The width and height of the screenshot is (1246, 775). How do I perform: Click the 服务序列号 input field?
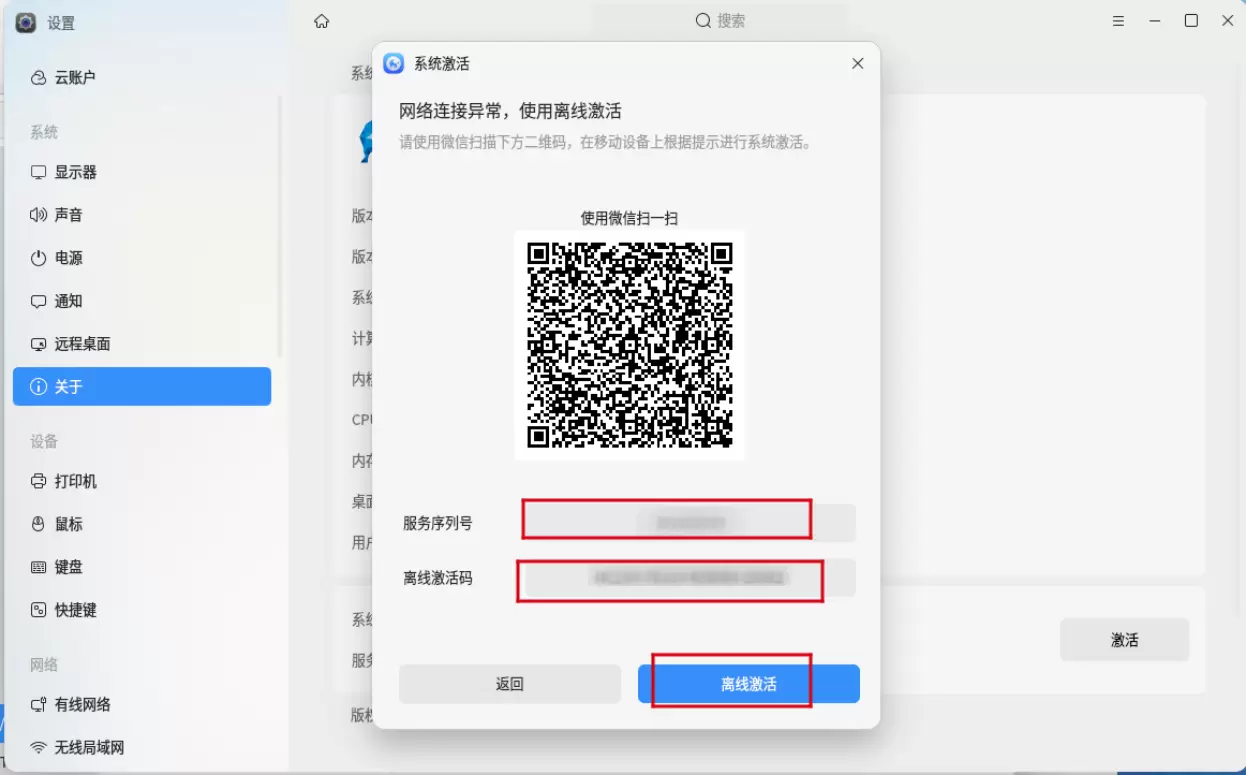(689, 523)
